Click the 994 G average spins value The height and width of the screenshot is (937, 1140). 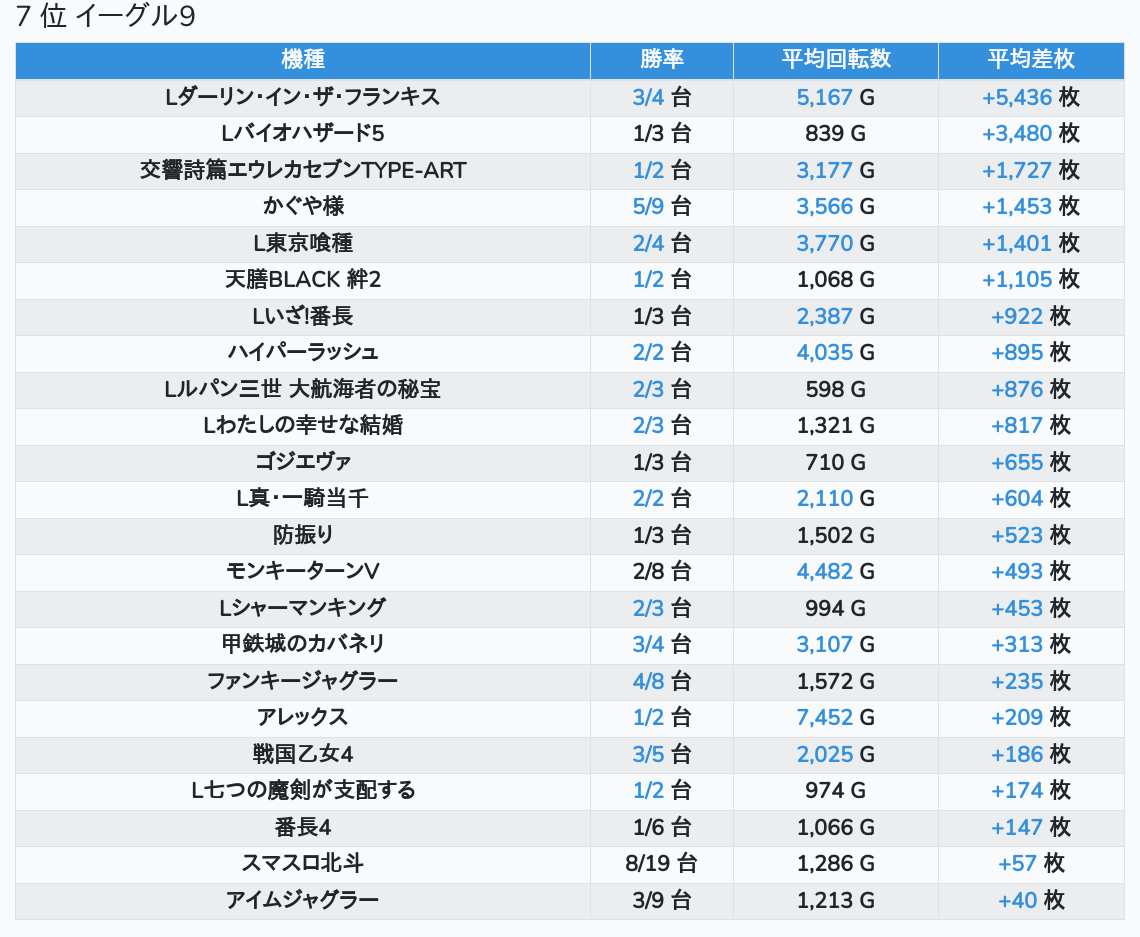(835, 608)
